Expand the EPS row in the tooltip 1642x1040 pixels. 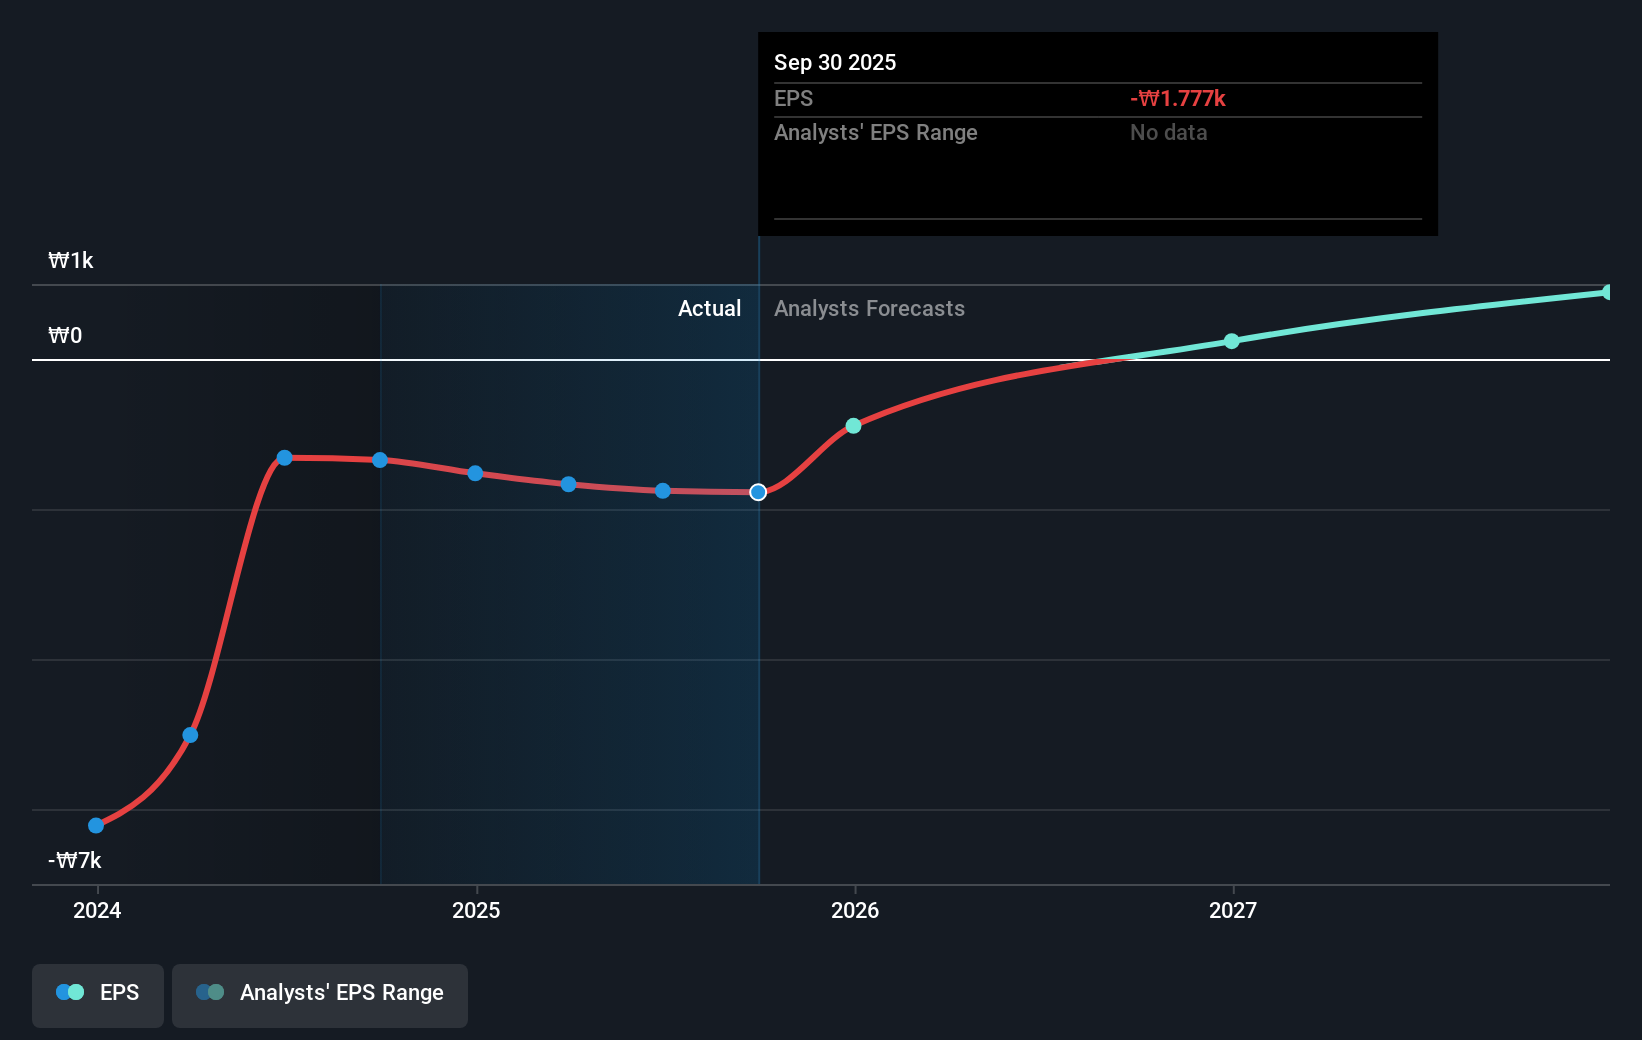(x=1097, y=98)
